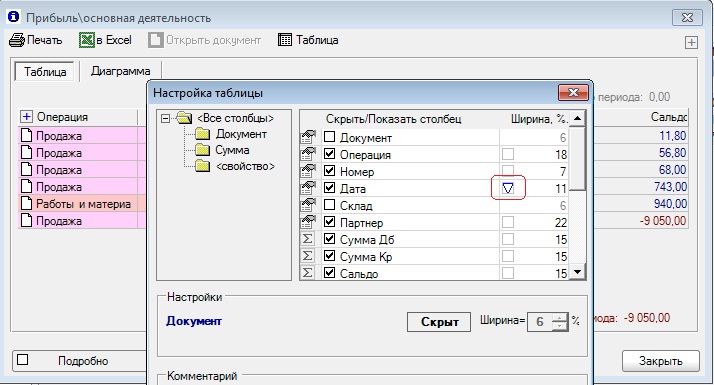The width and height of the screenshot is (714, 385).
Task: Open the Таблица settings toolbar icon
Action: click(x=285, y=40)
